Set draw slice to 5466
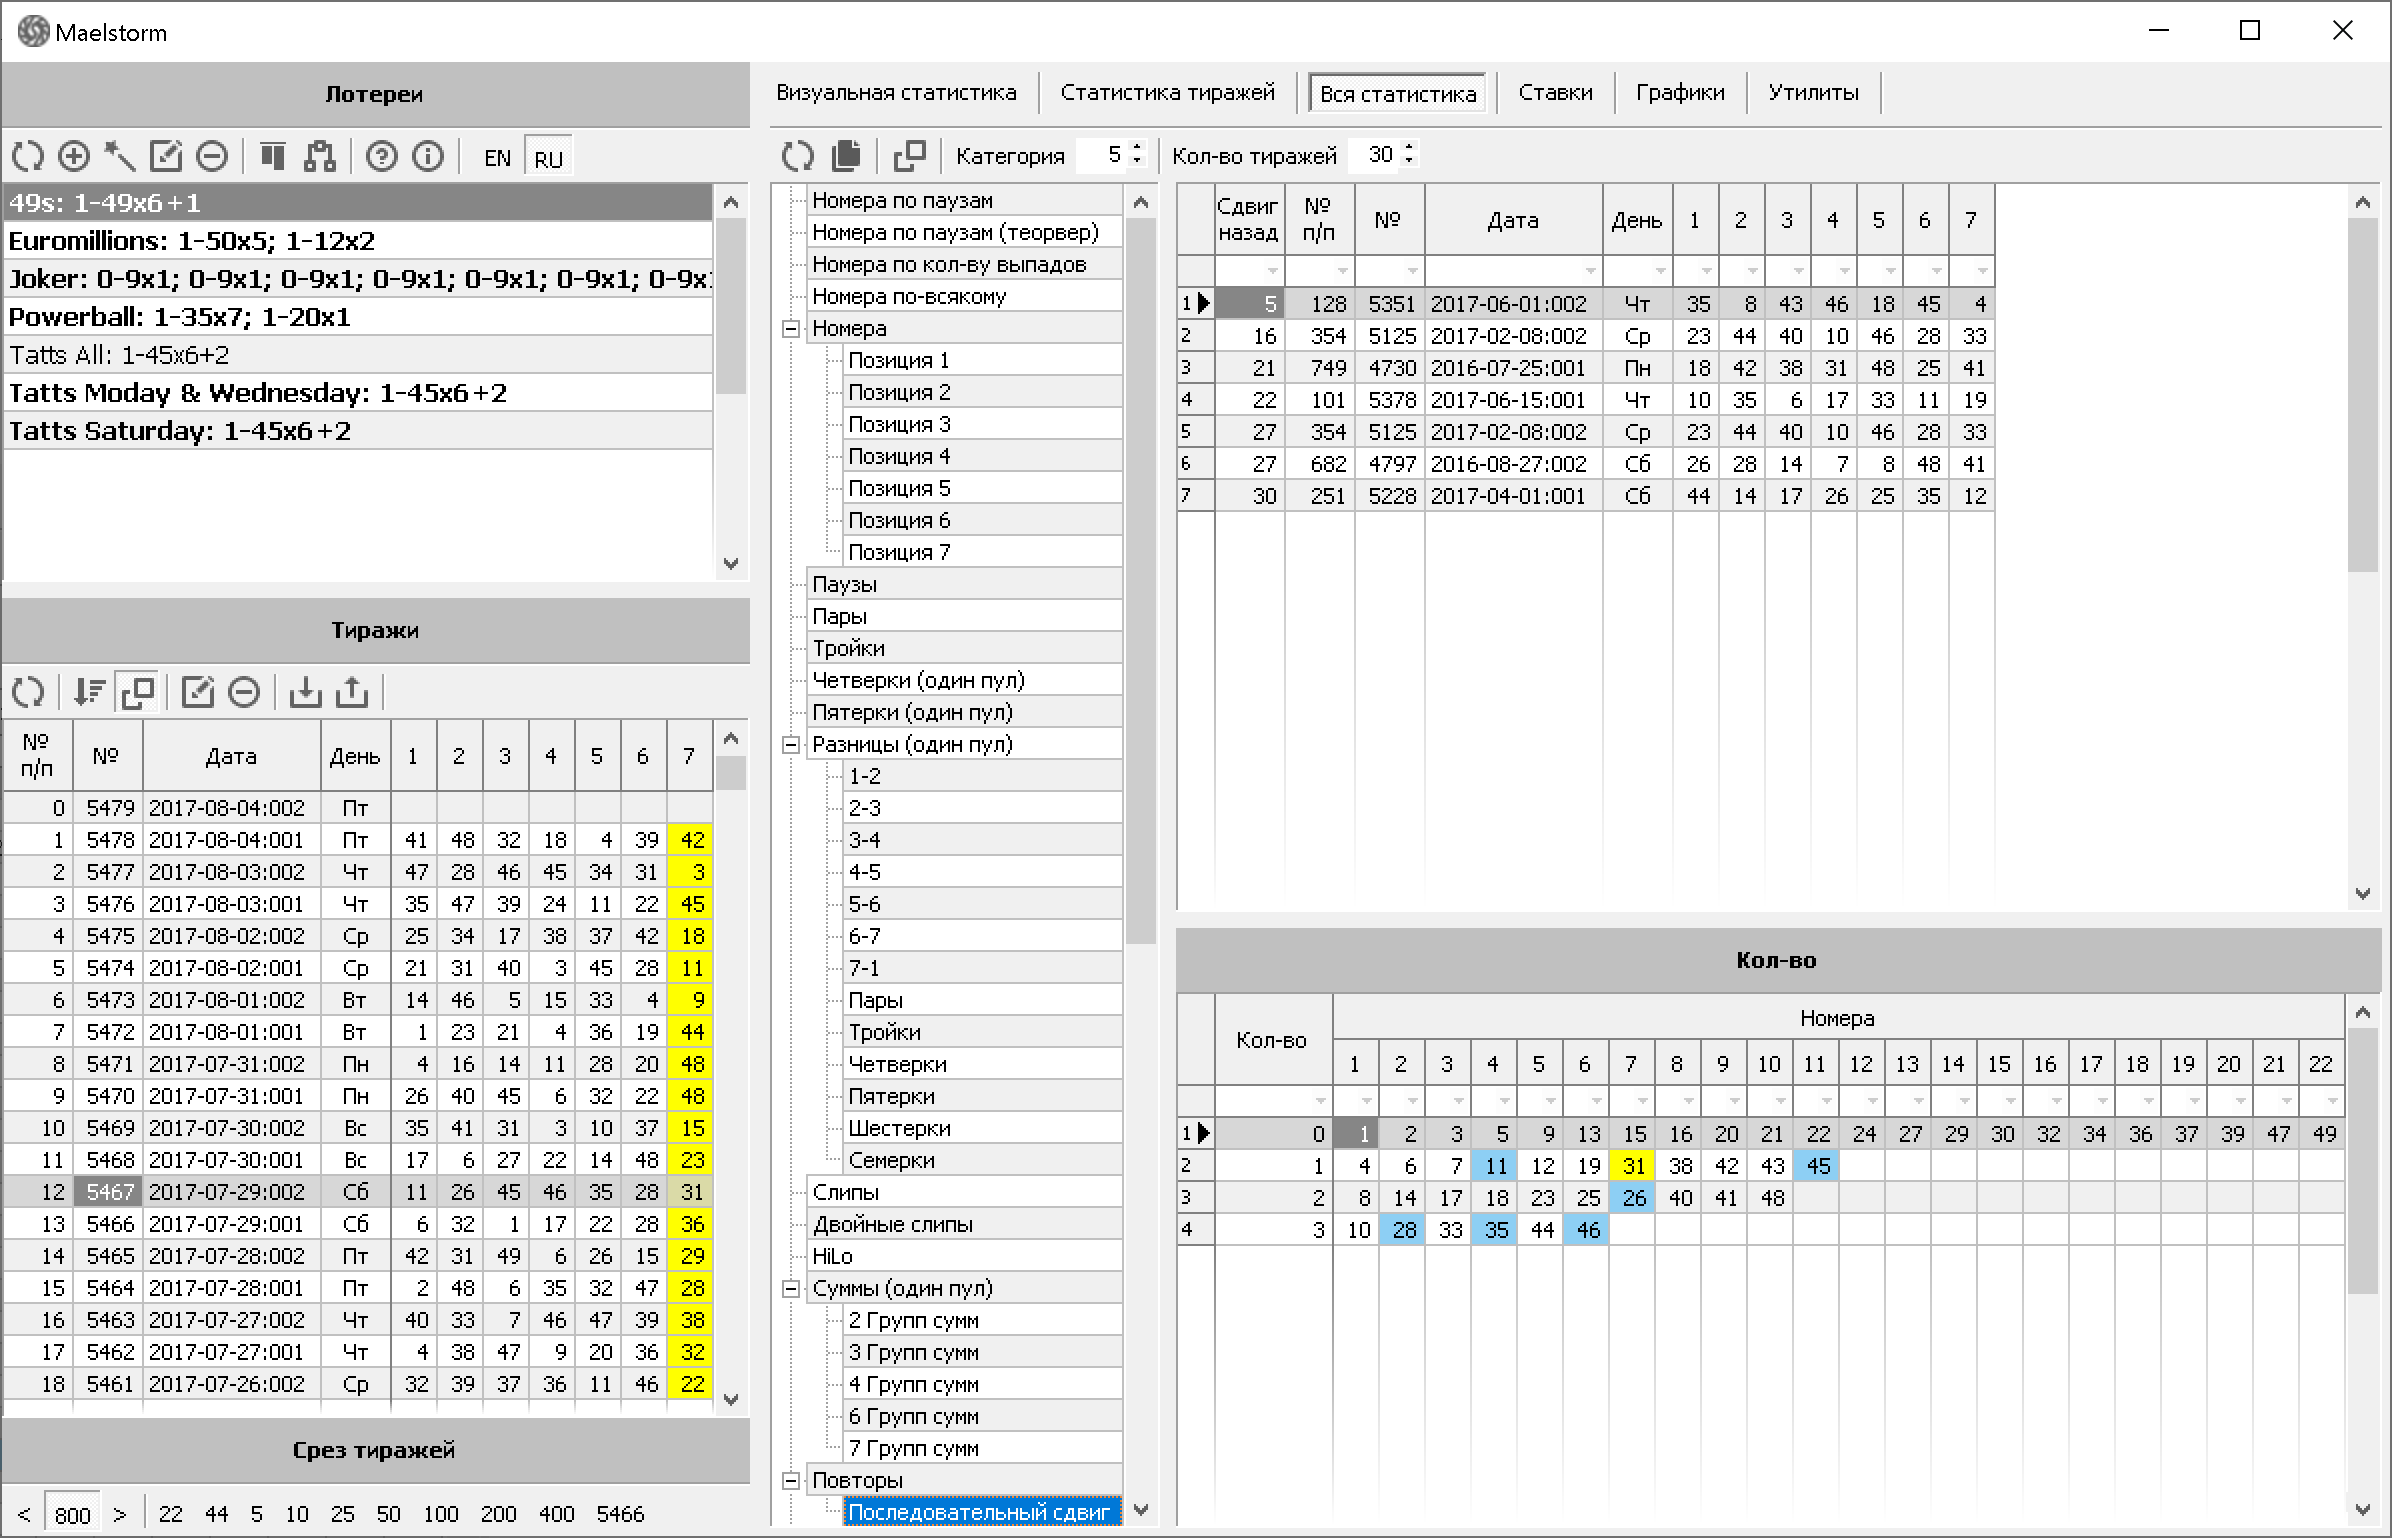Screen dimensions: 2392x1538 click(620, 1514)
